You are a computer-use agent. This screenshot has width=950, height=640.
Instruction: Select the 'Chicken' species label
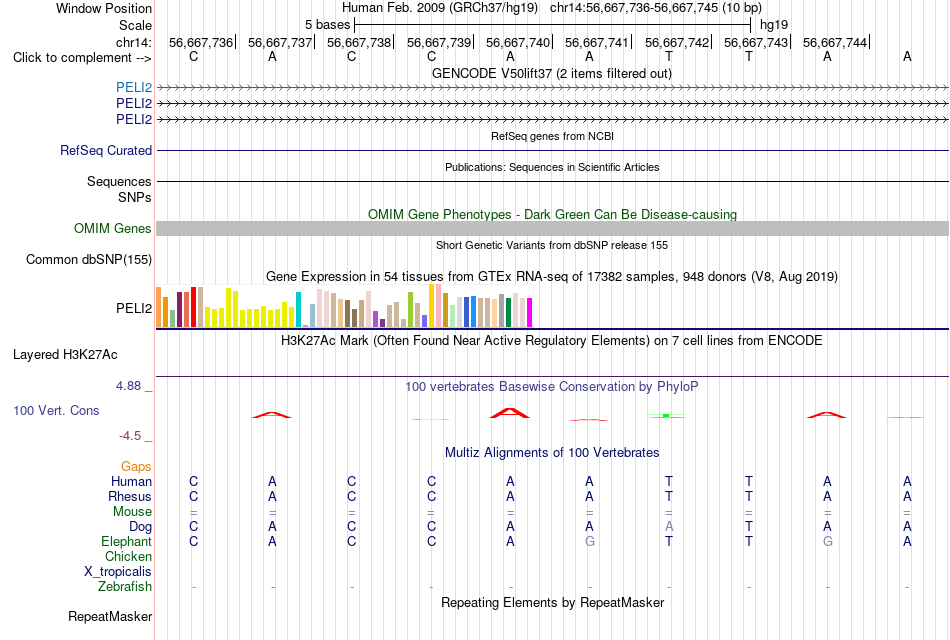point(128,556)
